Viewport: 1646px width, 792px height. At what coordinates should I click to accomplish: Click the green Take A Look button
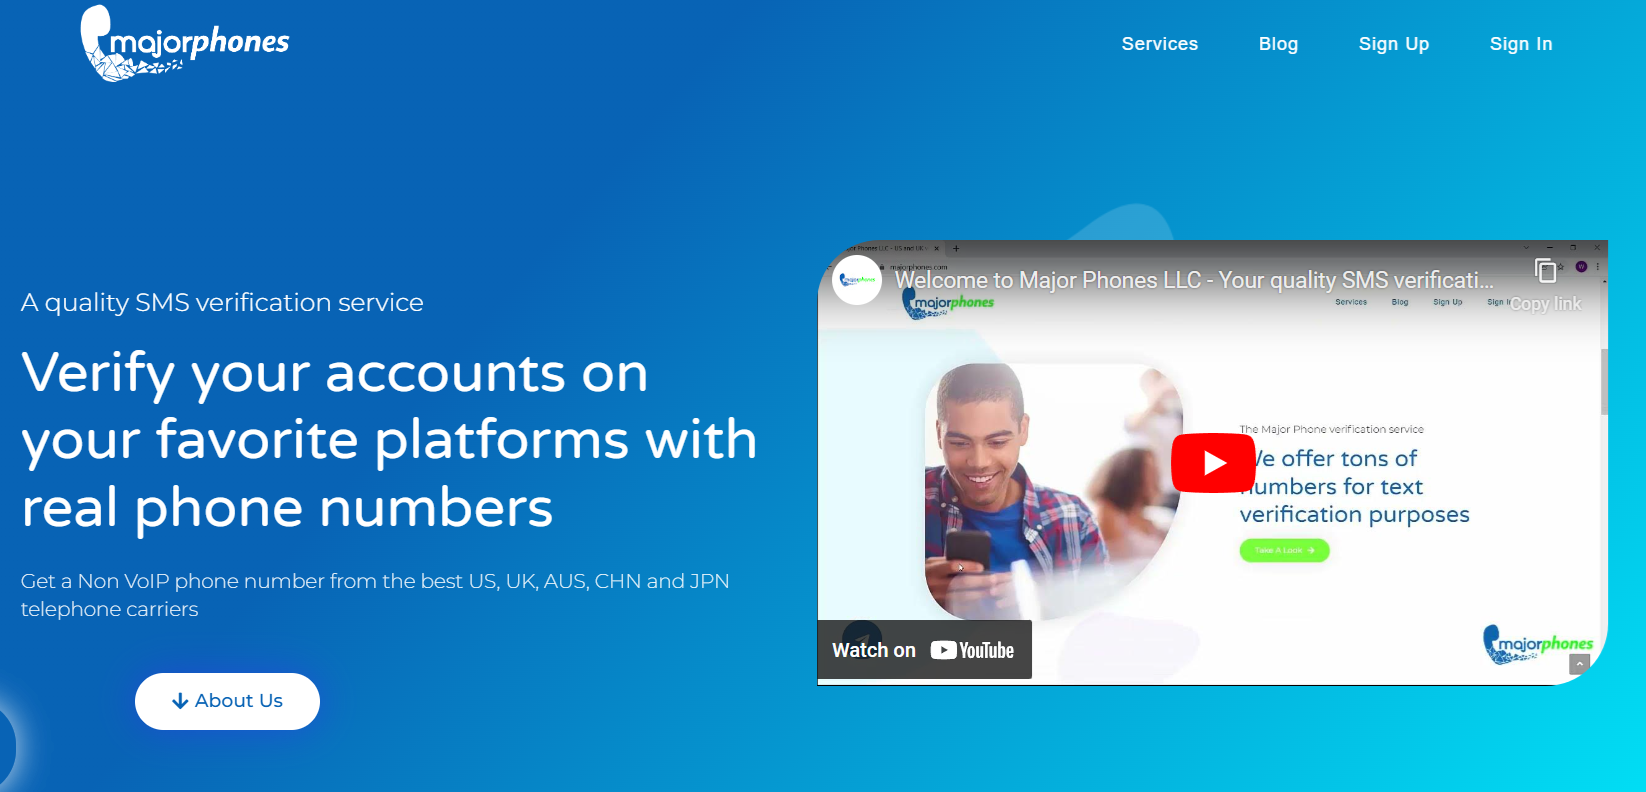pos(1284,551)
